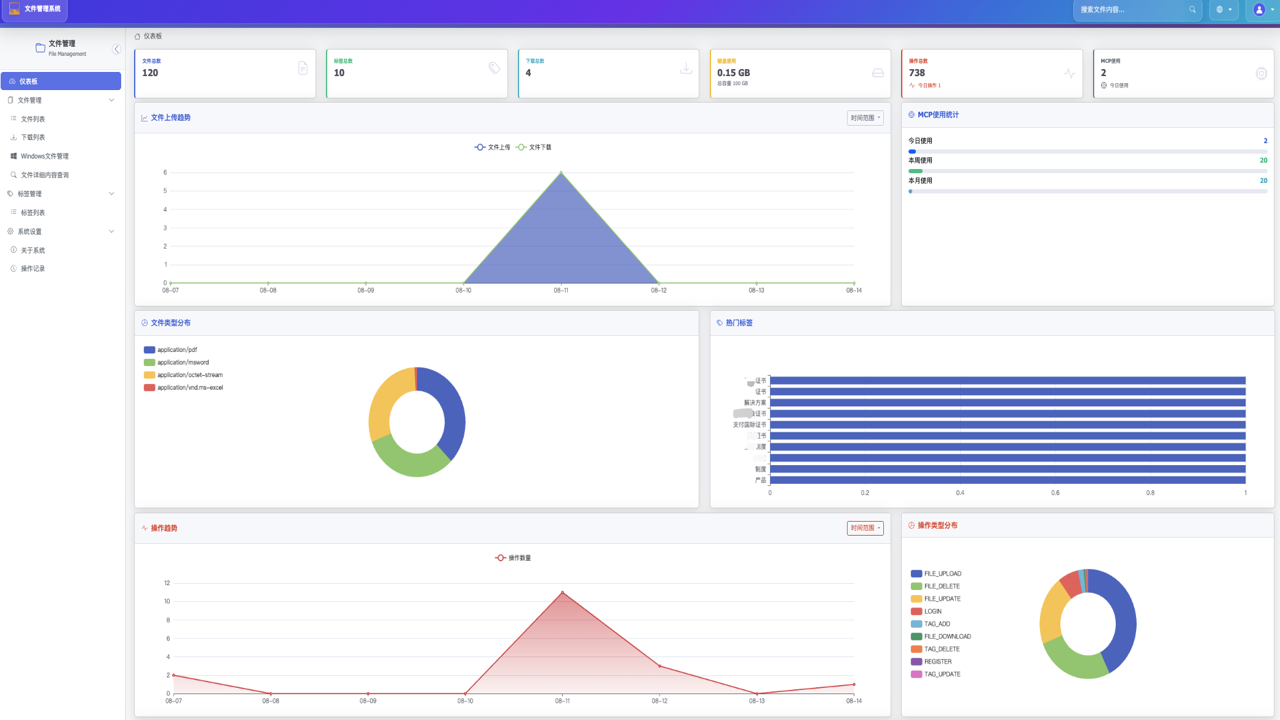Toggle 文件上传 series in the upload chart legend
The width and height of the screenshot is (1280, 720).
click(x=492, y=147)
